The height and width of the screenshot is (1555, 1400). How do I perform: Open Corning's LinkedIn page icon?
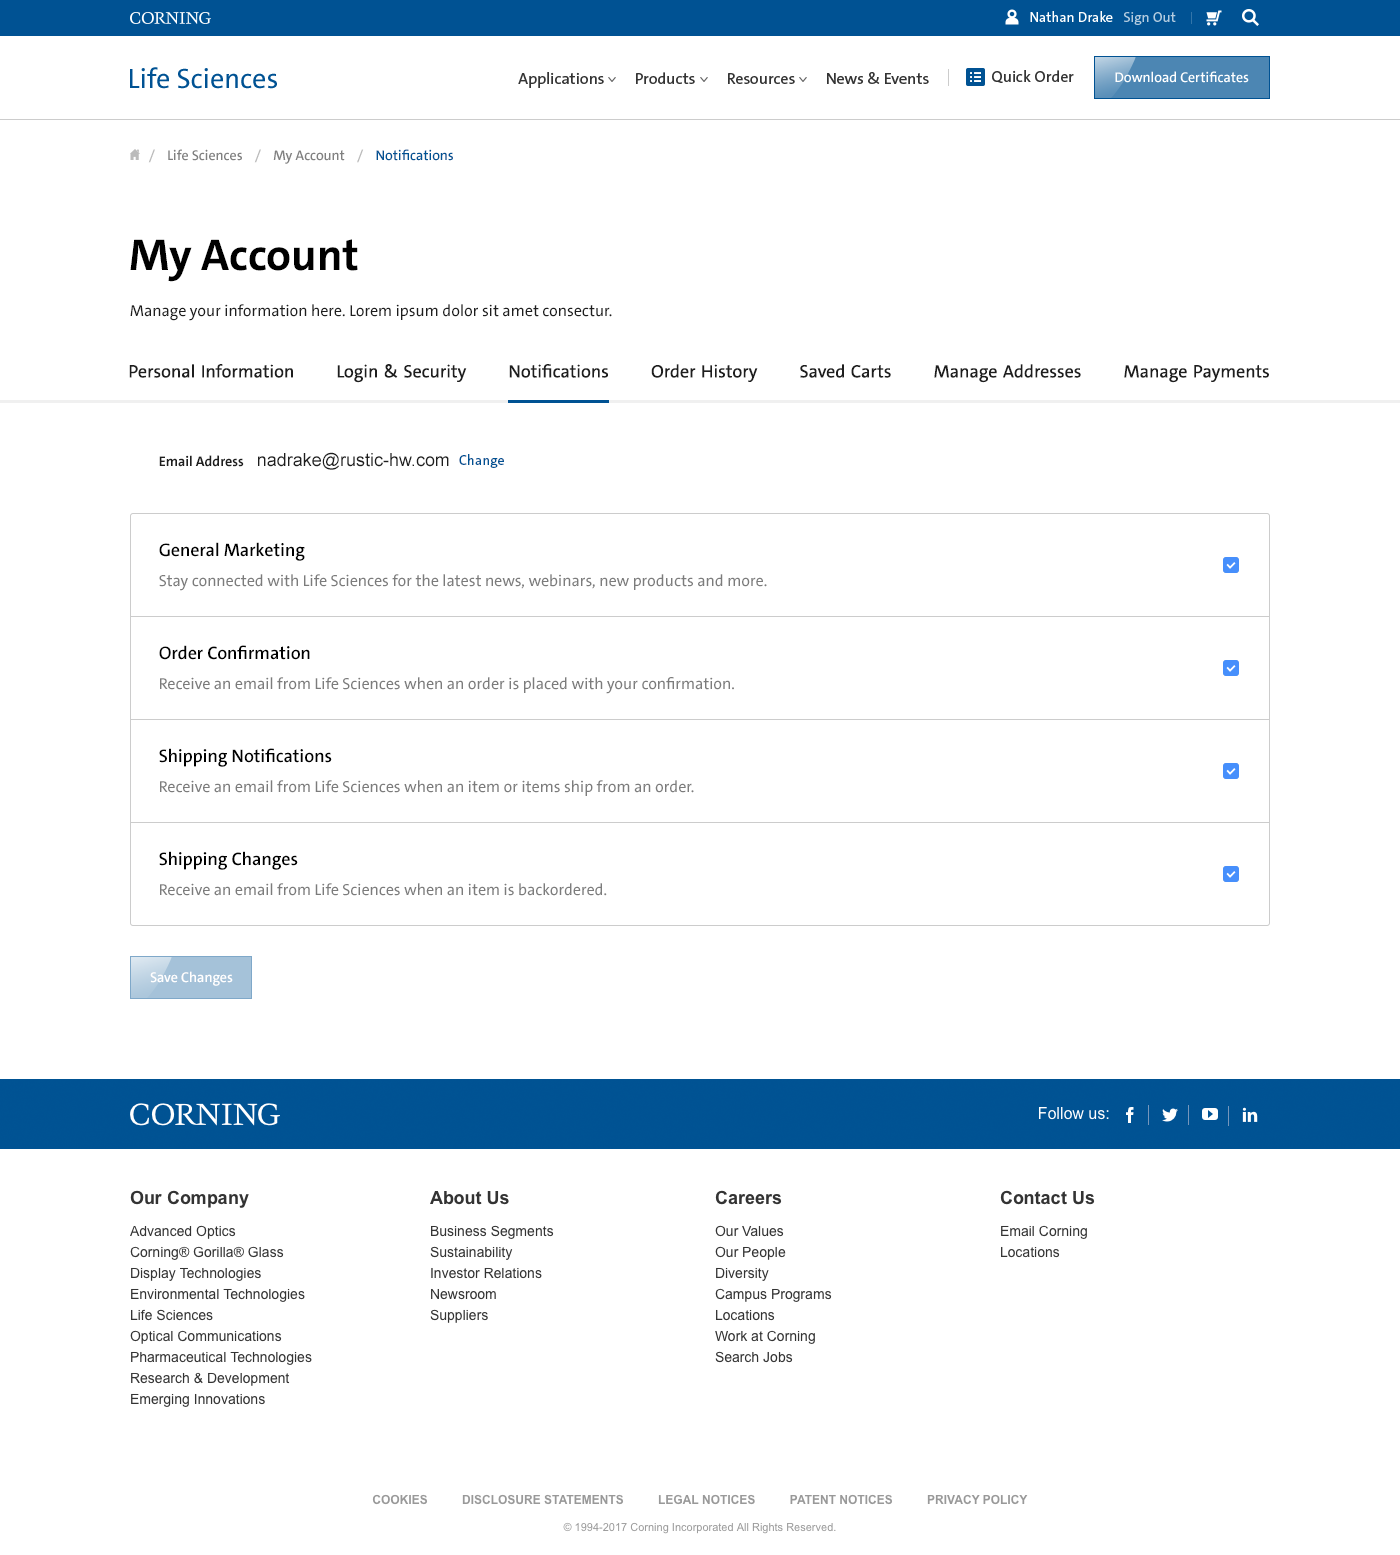[1250, 1115]
